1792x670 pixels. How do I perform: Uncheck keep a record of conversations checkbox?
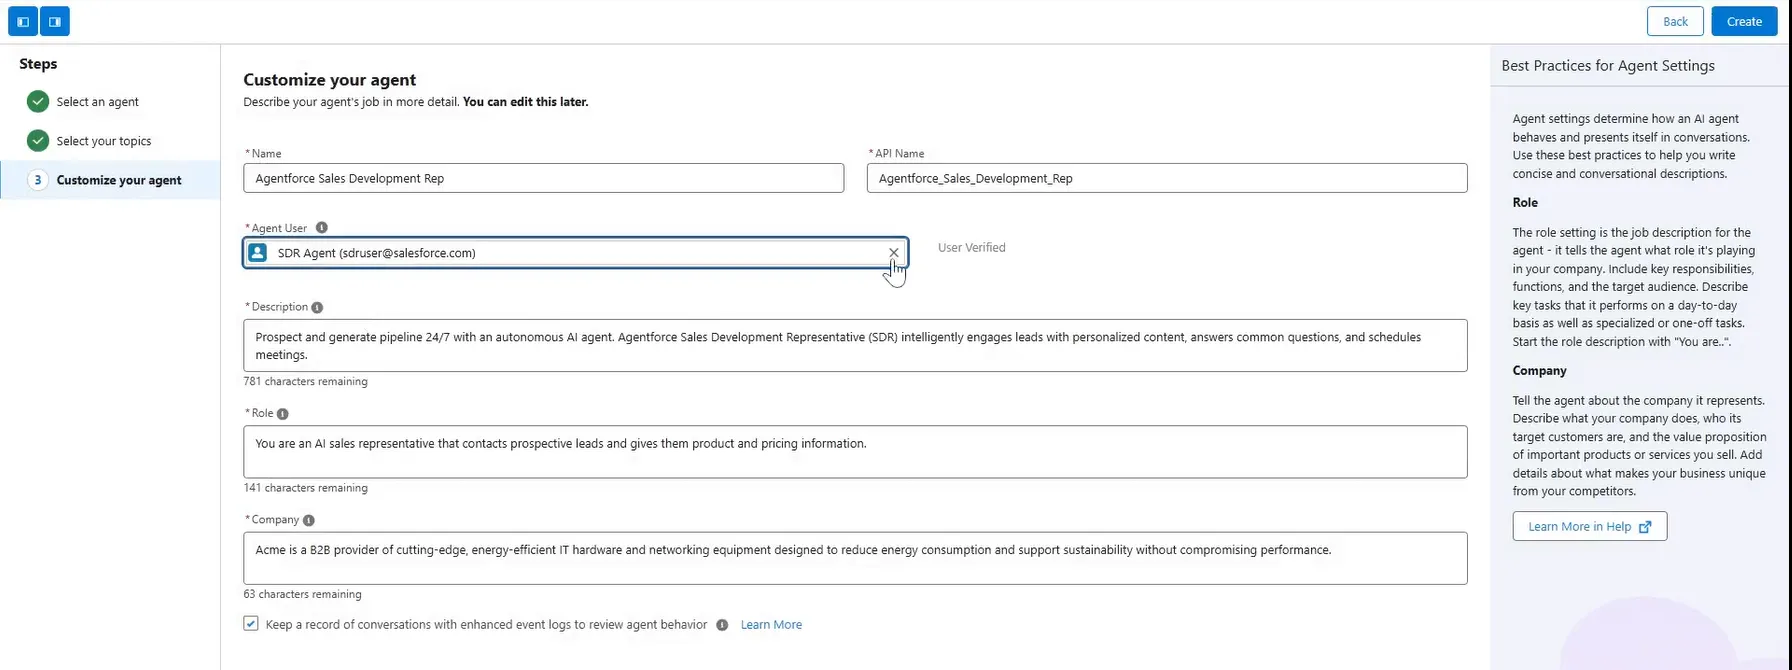click(251, 624)
